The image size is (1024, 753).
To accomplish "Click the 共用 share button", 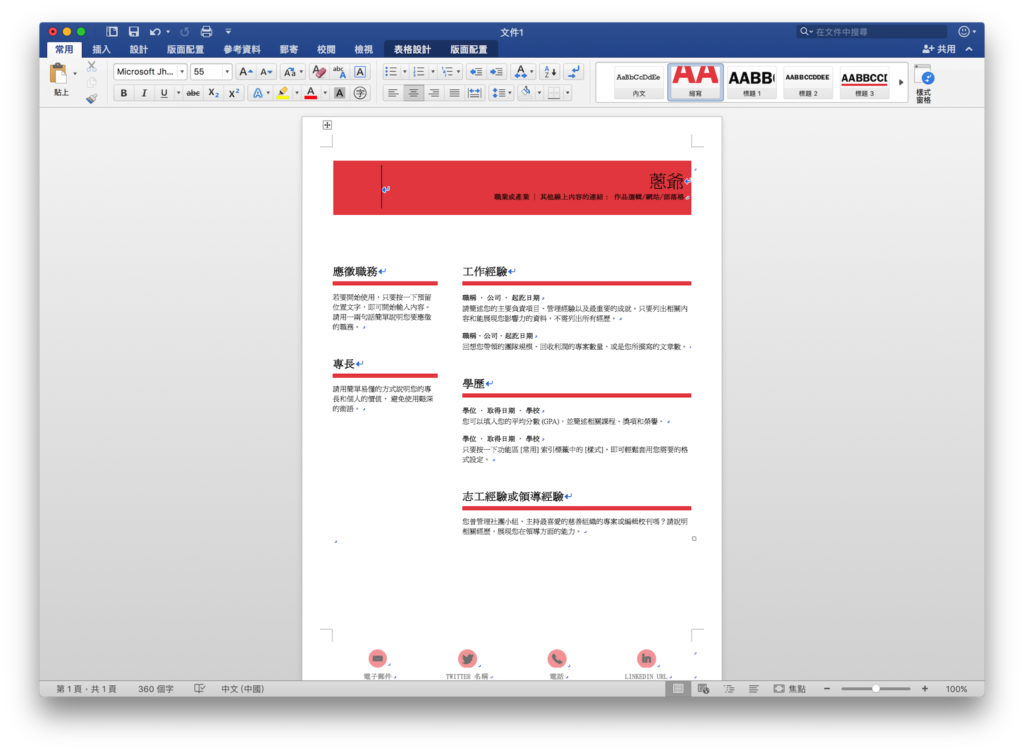I will 939,49.
